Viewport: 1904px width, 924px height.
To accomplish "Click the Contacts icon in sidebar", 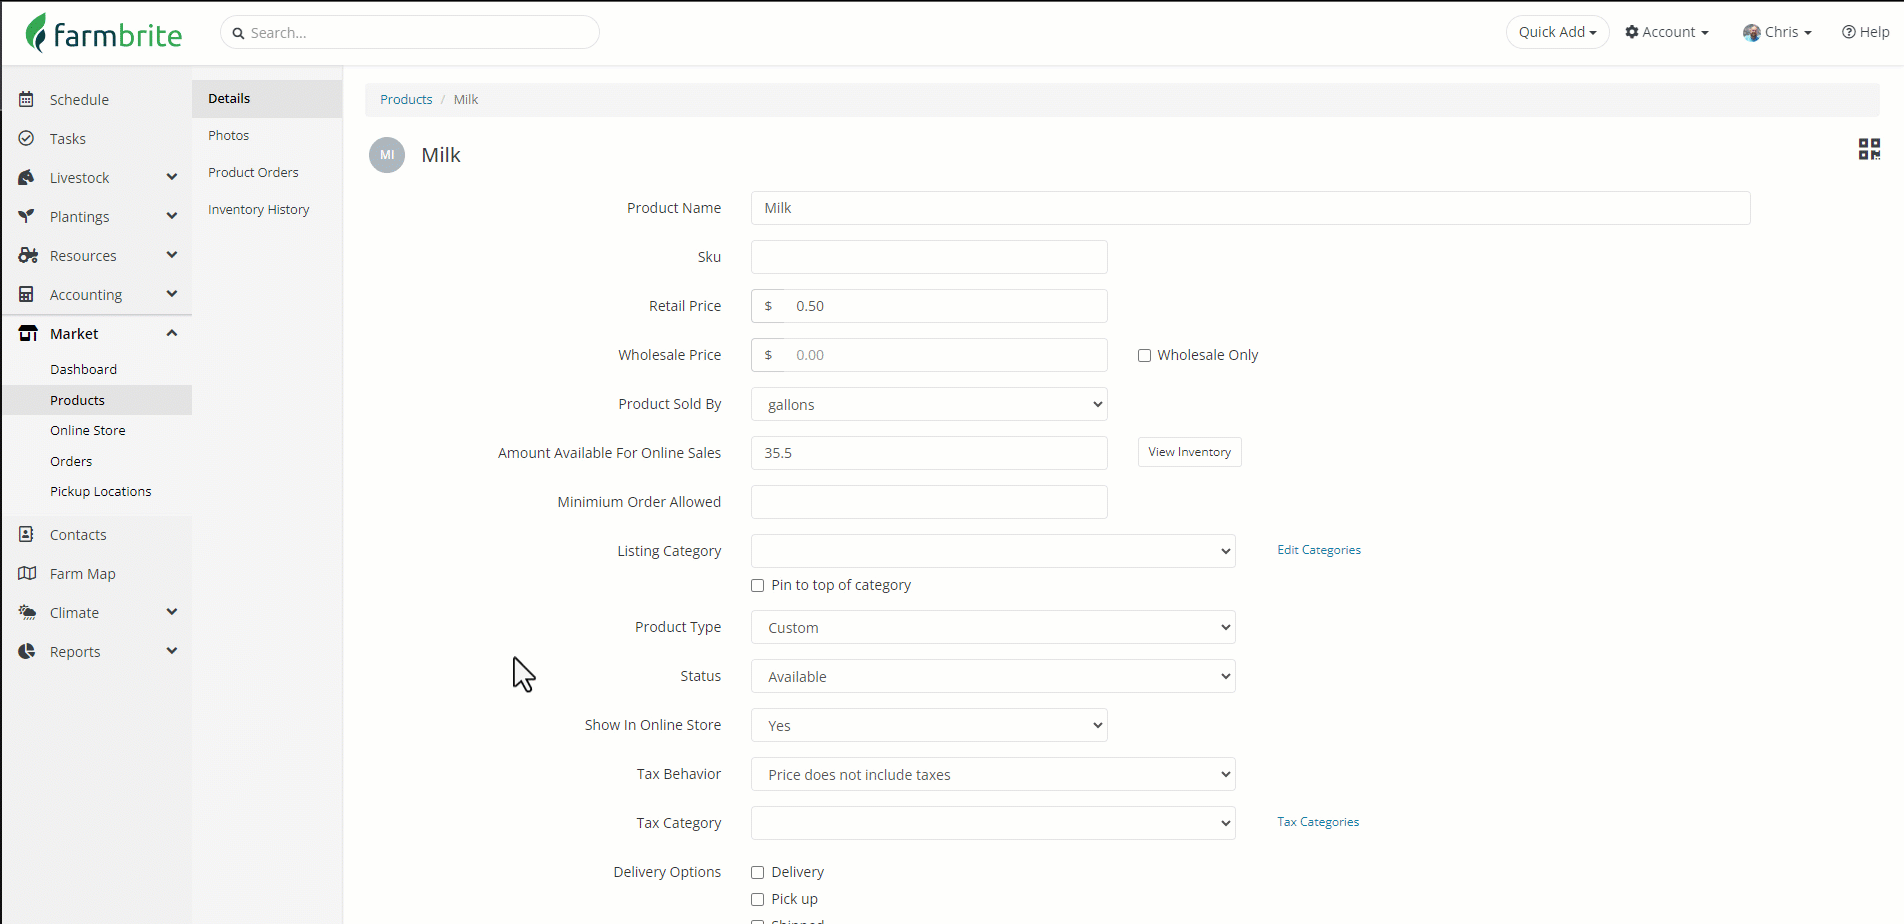I will click(27, 535).
